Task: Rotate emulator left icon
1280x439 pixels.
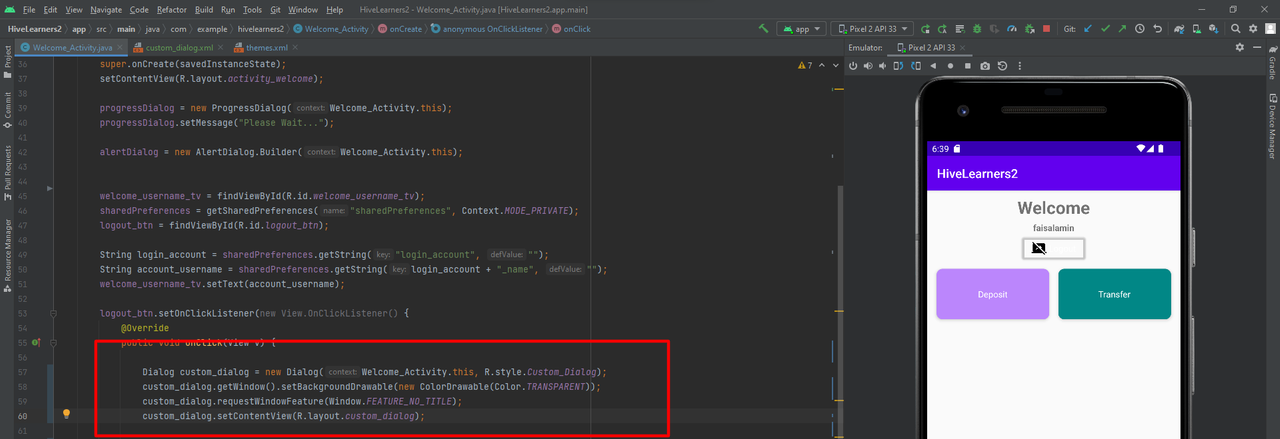Action: click(x=898, y=66)
